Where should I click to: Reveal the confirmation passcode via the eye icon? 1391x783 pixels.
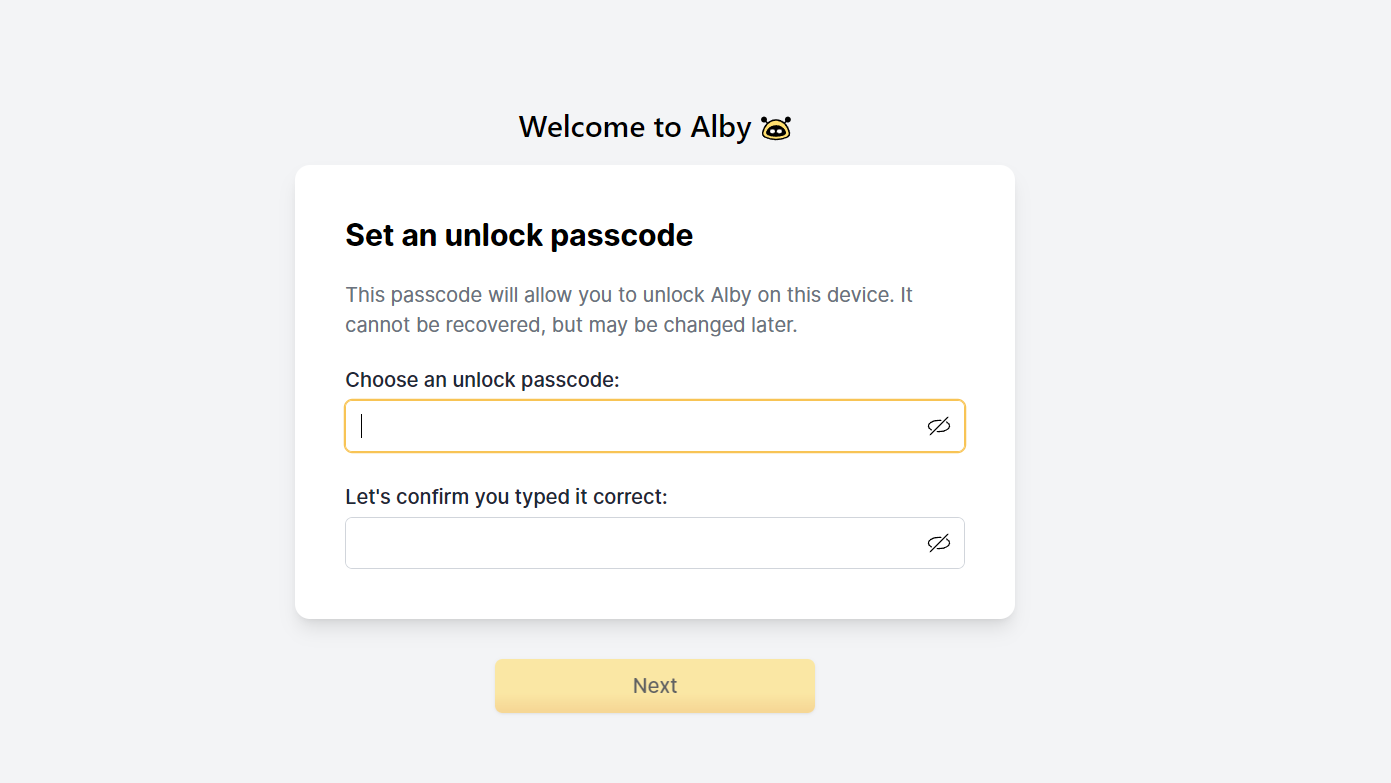(x=938, y=543)
